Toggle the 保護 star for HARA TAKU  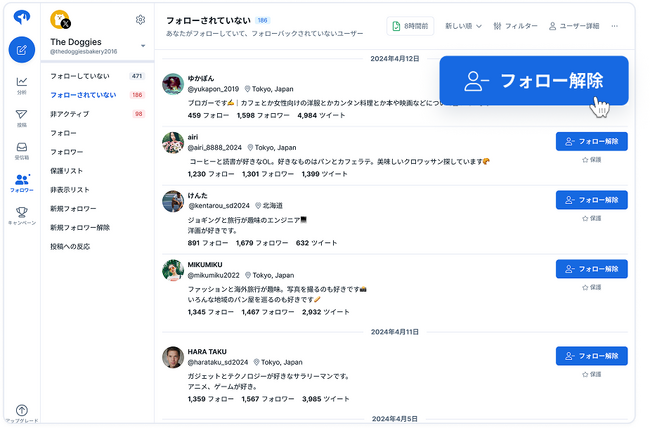point(592,374)
